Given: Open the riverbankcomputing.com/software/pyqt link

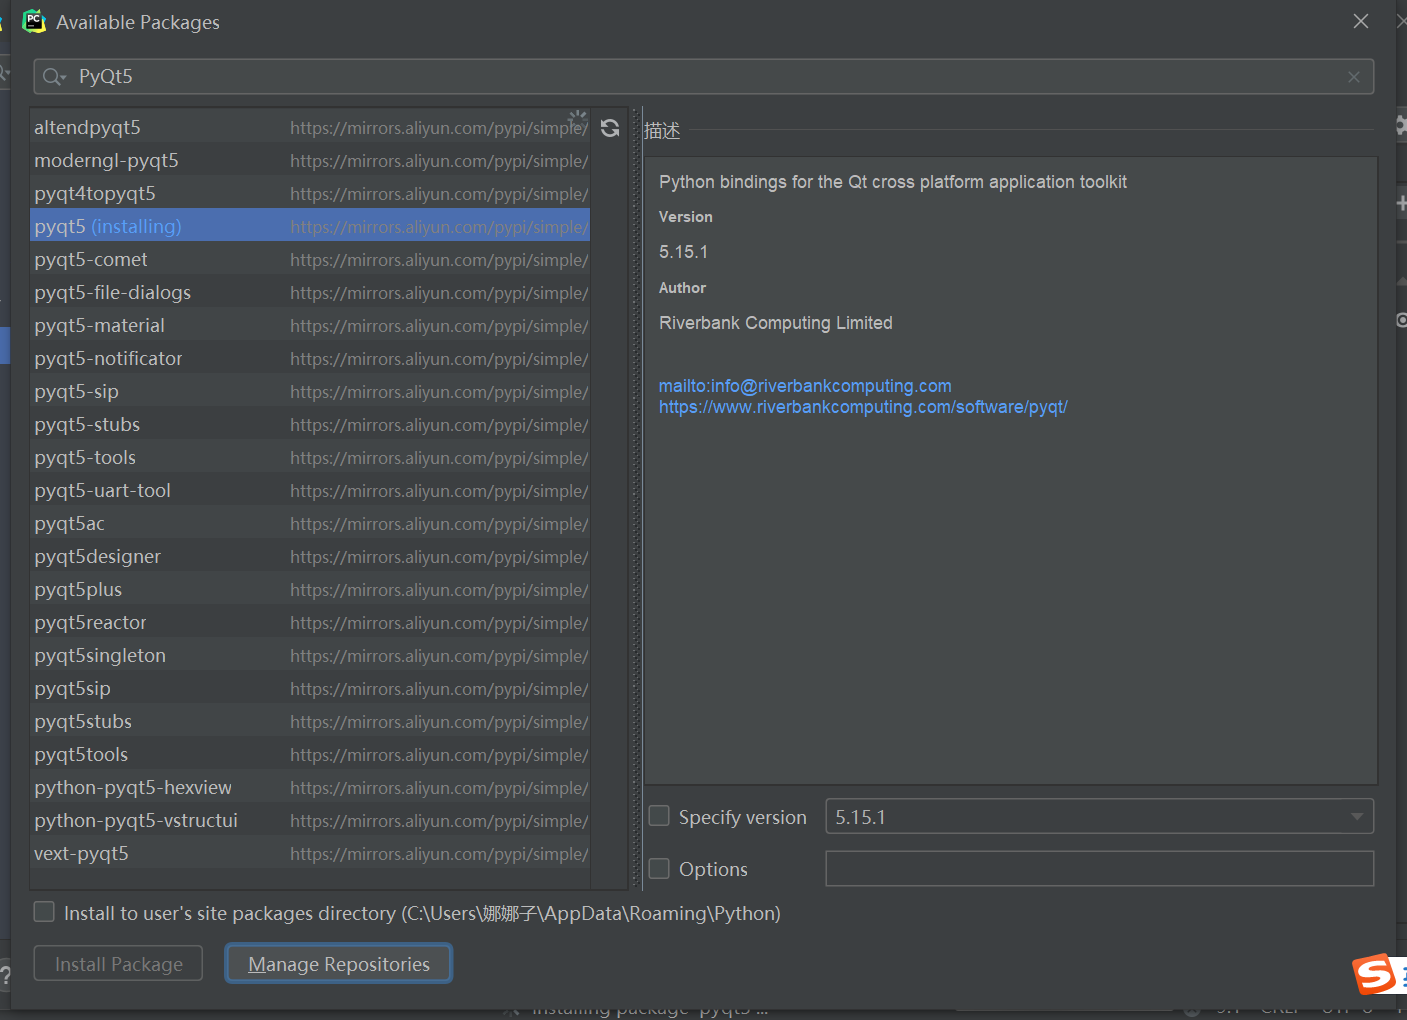Looking at the screenshot, I should tap(863, 407).
